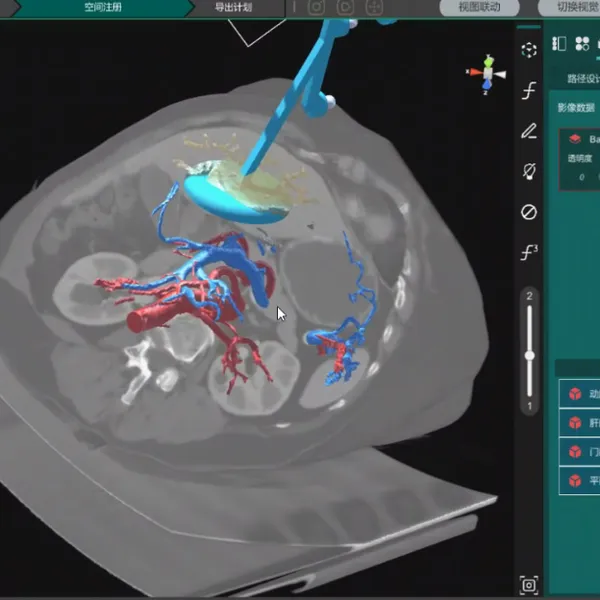
Task: Switch to the 导出计划 step tab
Action: point(233,7)
